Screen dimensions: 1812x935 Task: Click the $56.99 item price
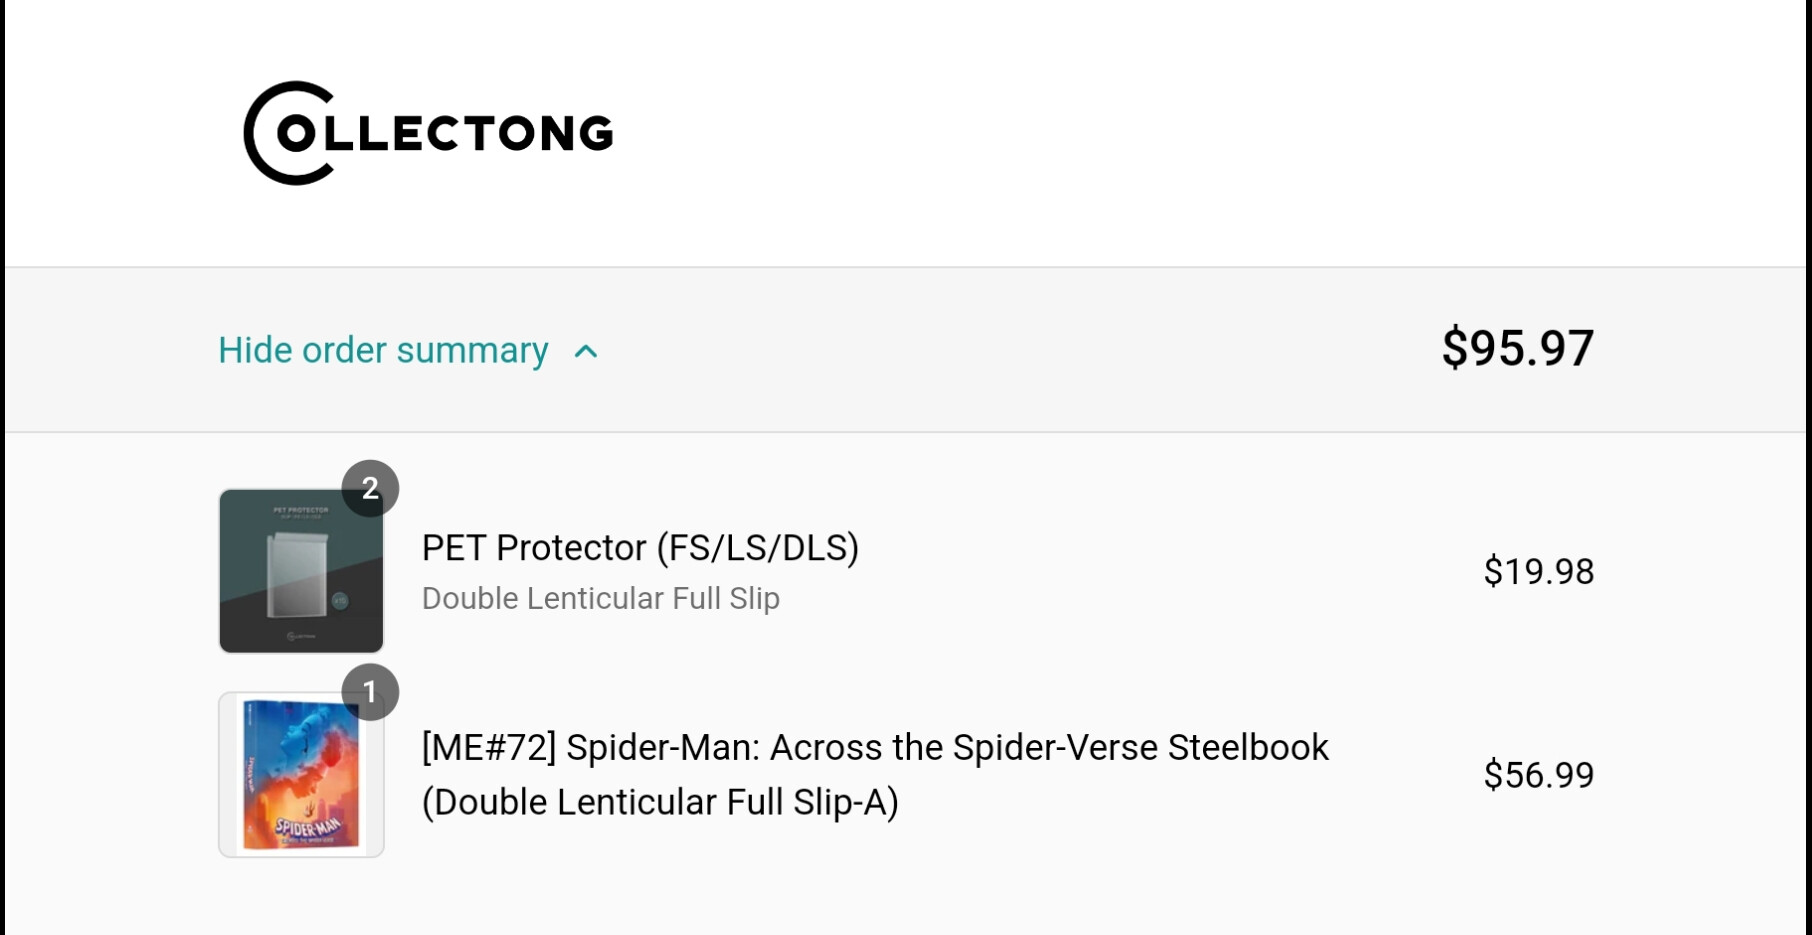pos(1538,775)
